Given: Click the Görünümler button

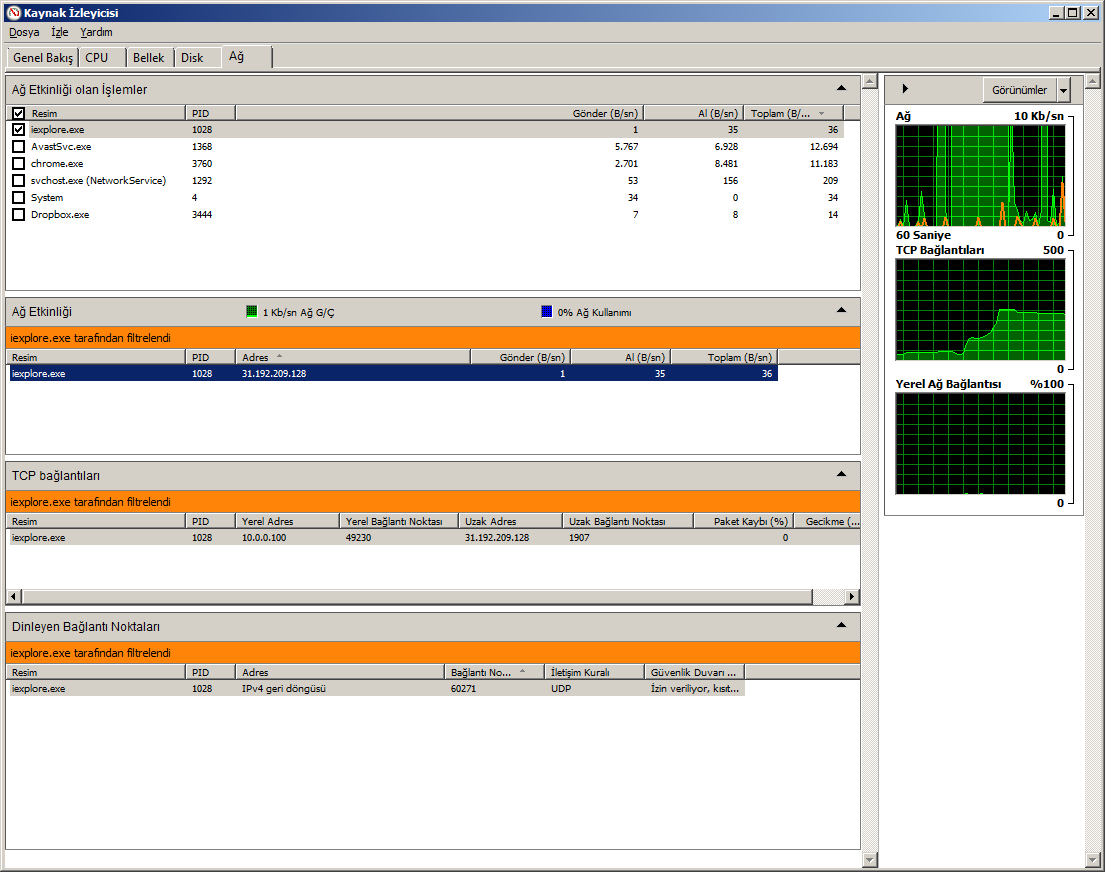Looking at the screenshot, I should [x=1020, y=90].
